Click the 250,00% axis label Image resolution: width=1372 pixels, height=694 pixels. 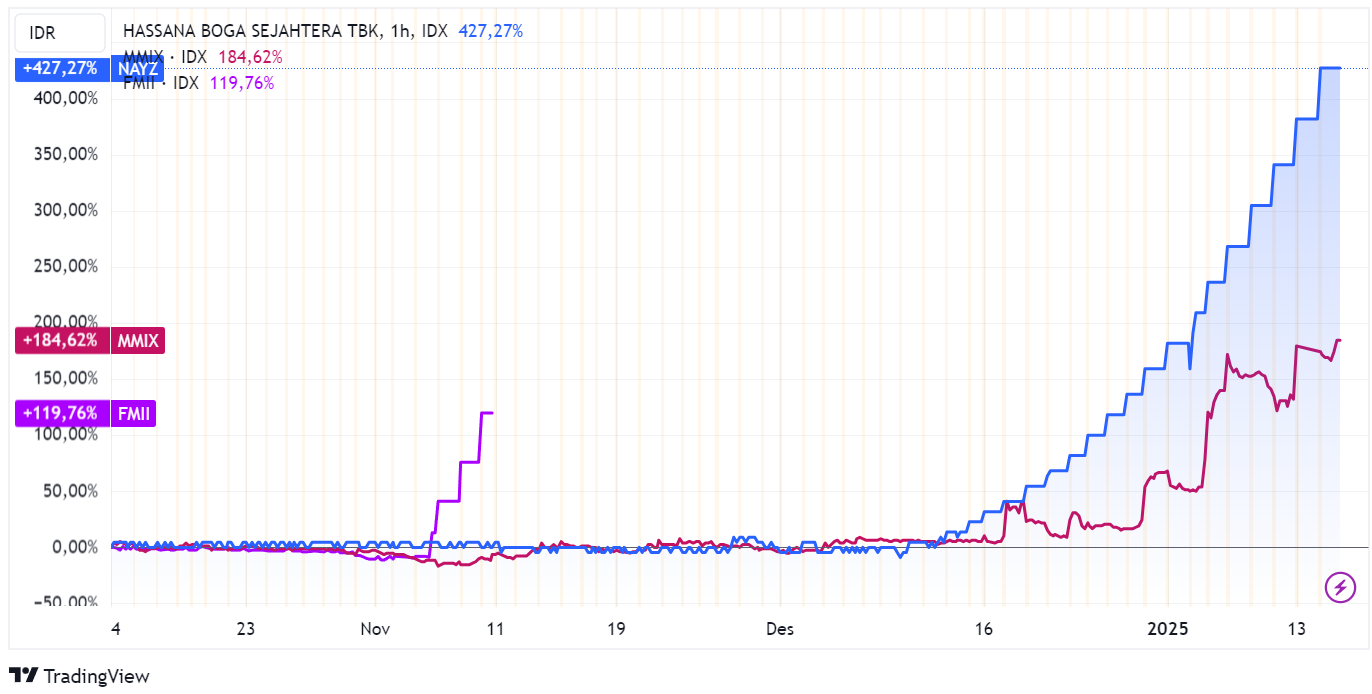[x=65, y=266]
